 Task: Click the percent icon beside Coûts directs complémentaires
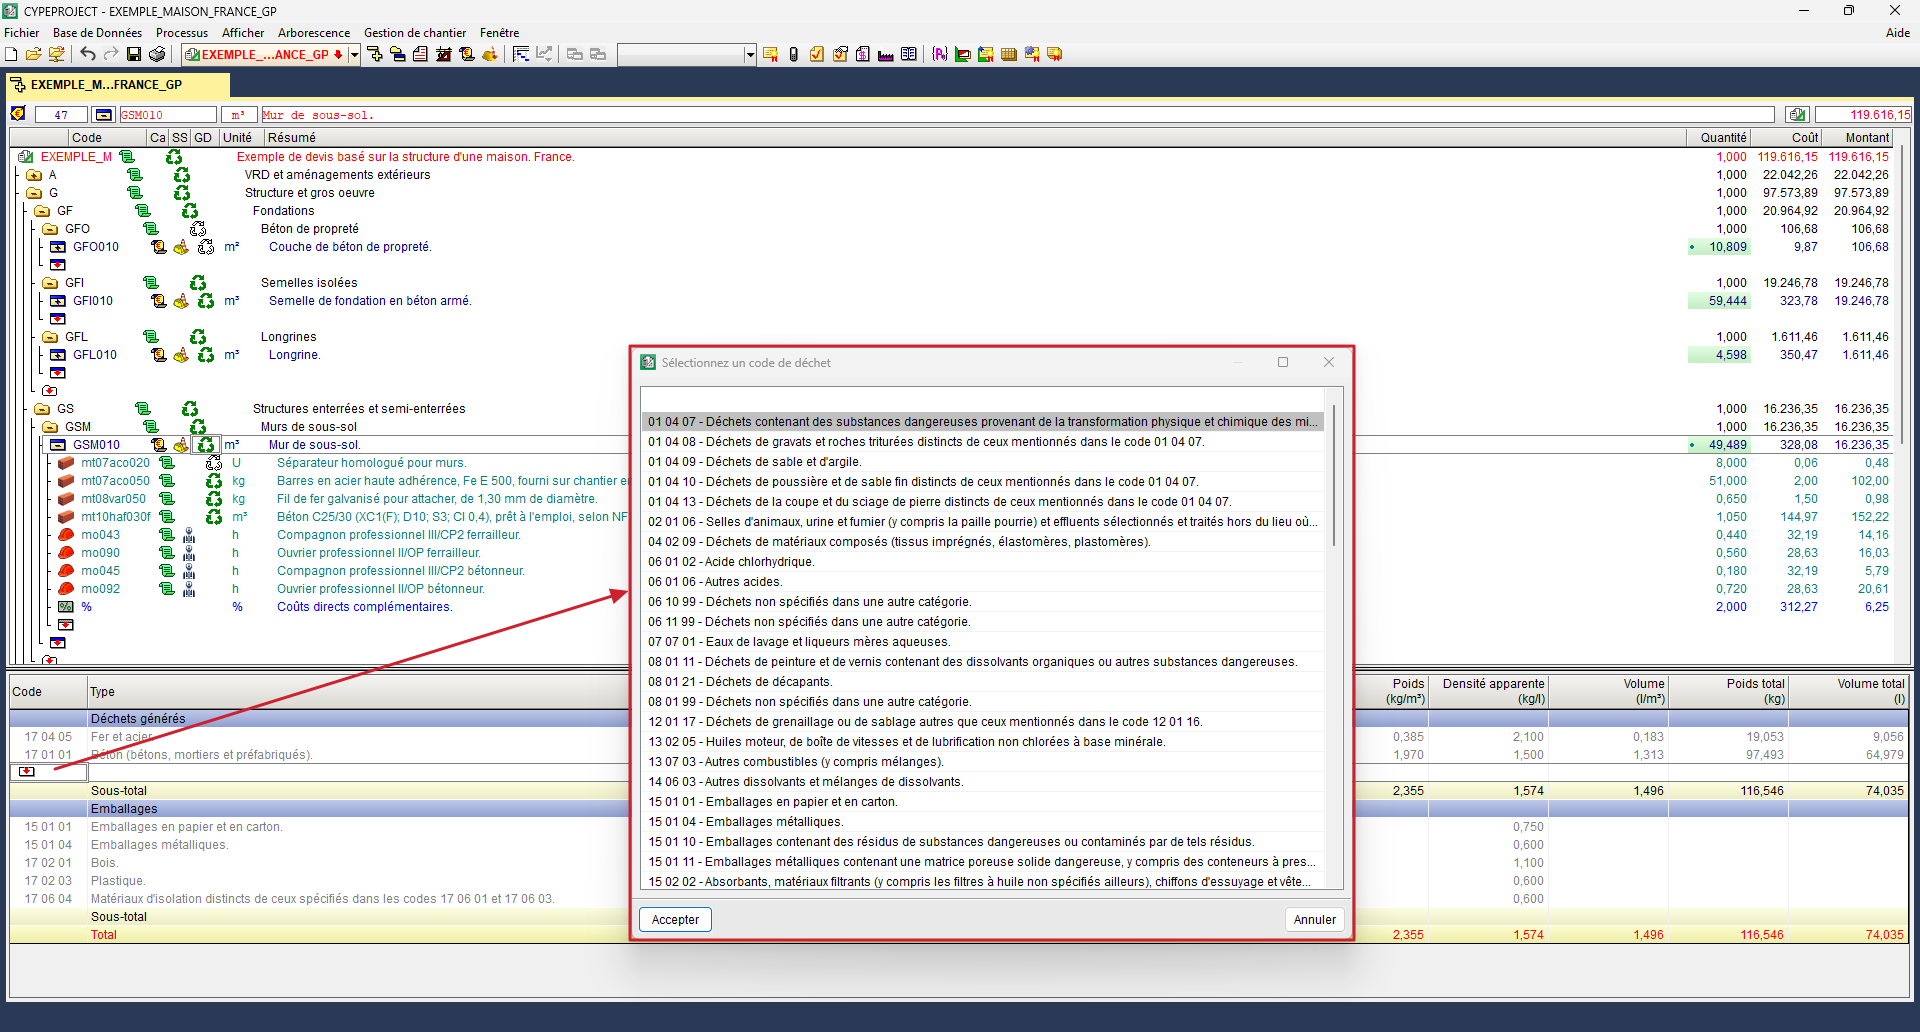pyautogui.click(x=66, y=607)
